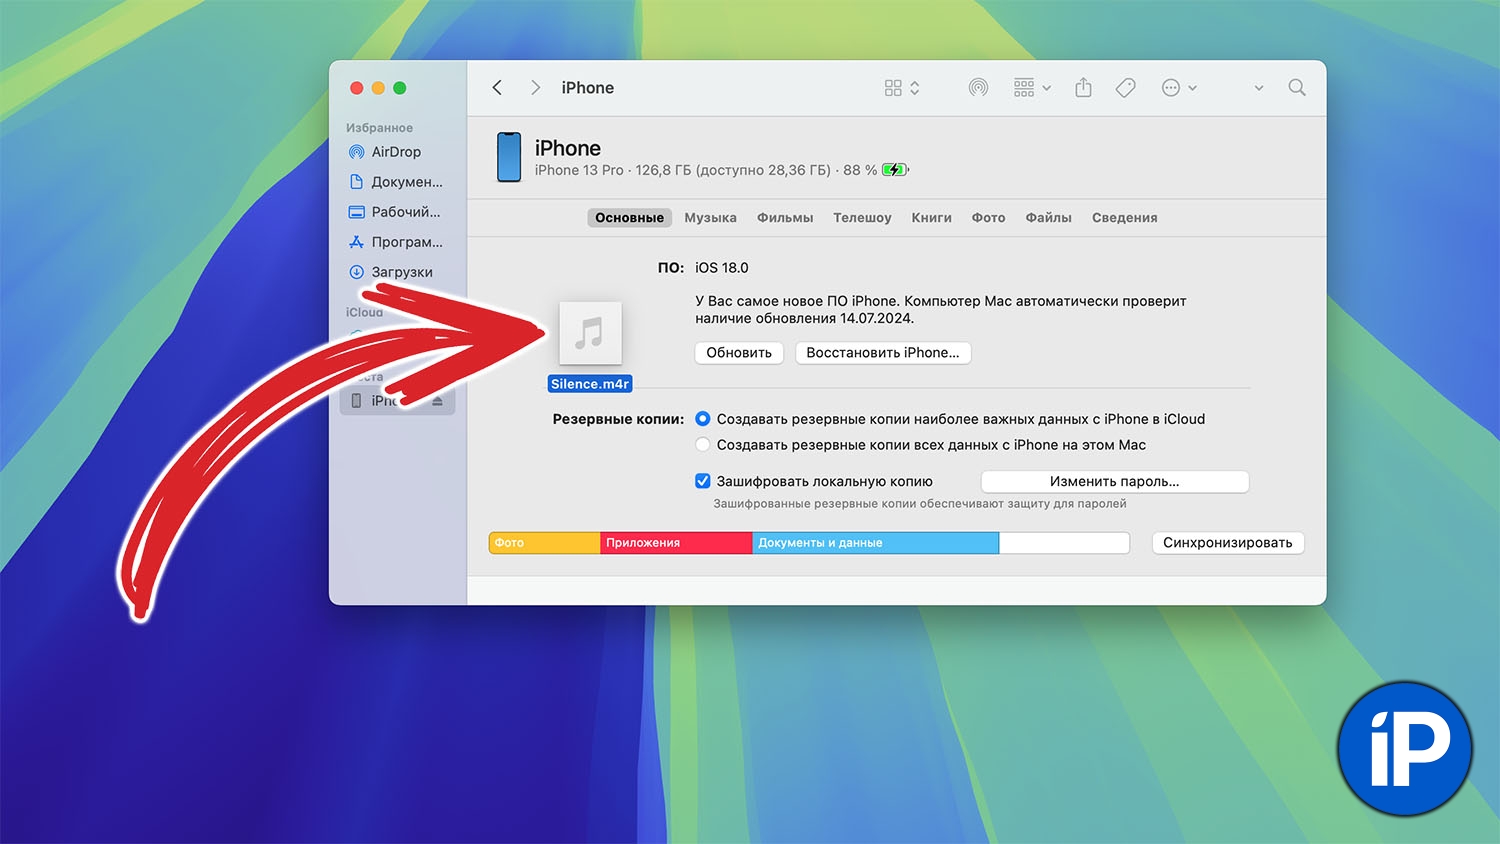Go back using the toolbar back arrow
Screen dimensions: 1500x844
click(497, 88)
